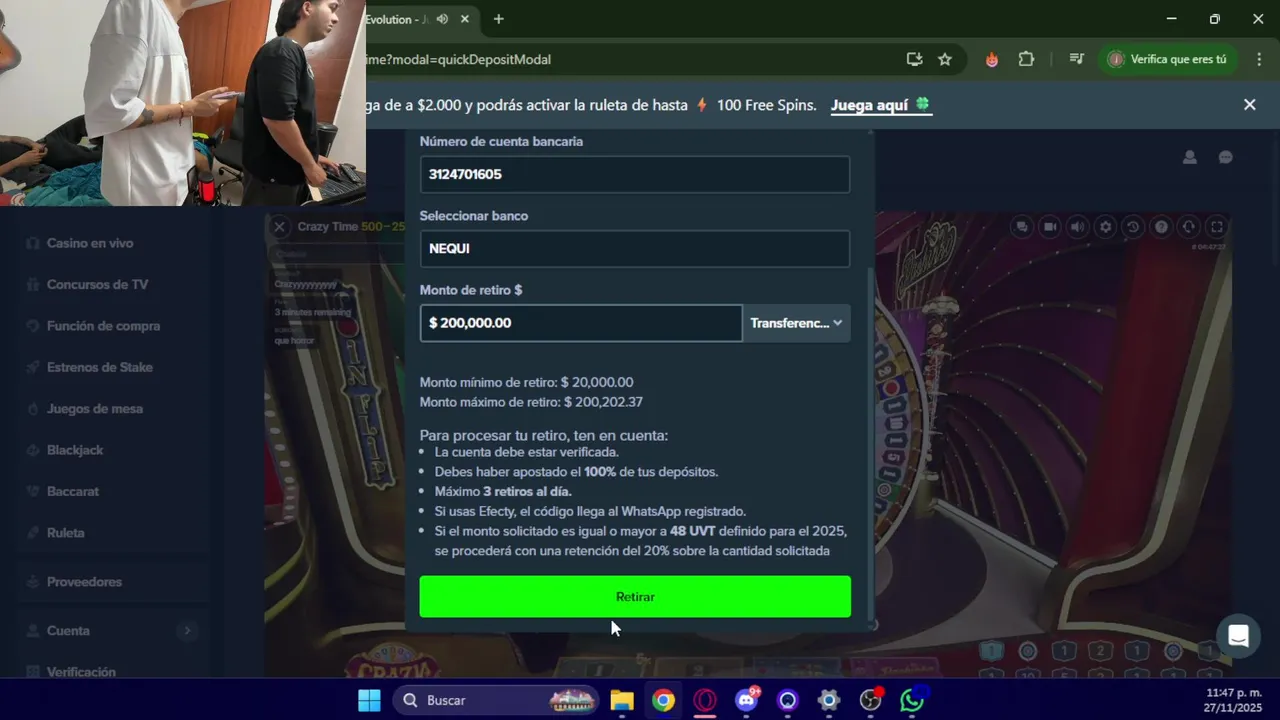The height and width of the screenshot is (720, 1280).
Task: Open Discord from the taskbar
Action: 746,700
